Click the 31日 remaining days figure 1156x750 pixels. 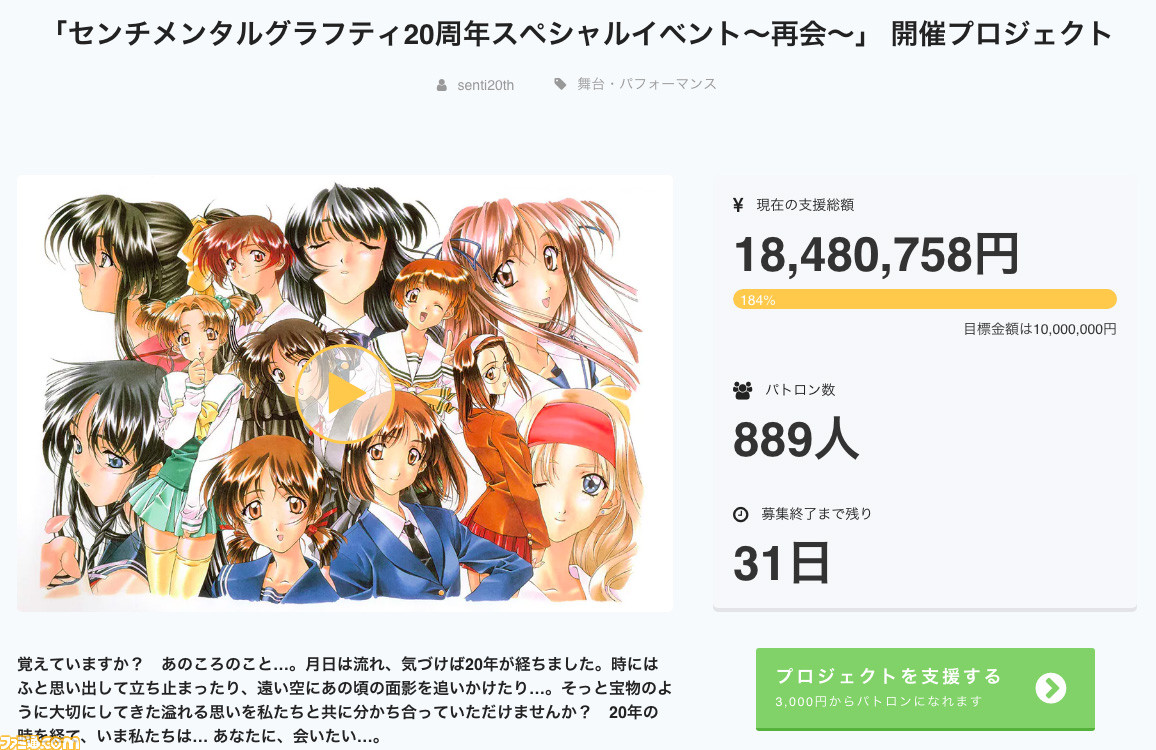click(x=781, y=562)
